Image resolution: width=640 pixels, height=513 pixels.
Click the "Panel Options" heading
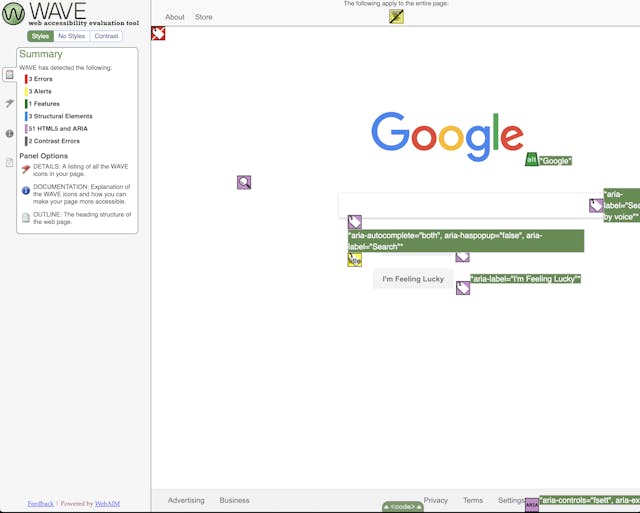point(43,156)
